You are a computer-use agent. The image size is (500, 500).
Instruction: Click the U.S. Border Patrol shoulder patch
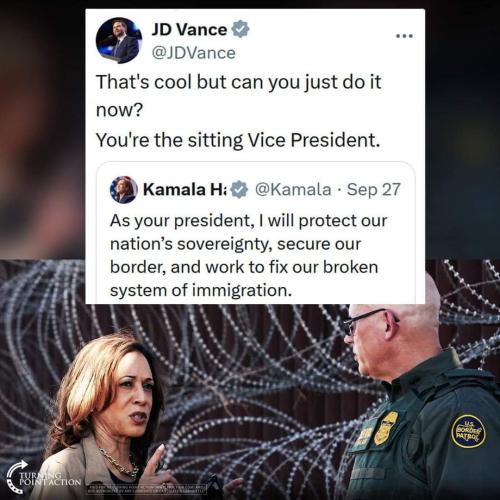(468, 431)
